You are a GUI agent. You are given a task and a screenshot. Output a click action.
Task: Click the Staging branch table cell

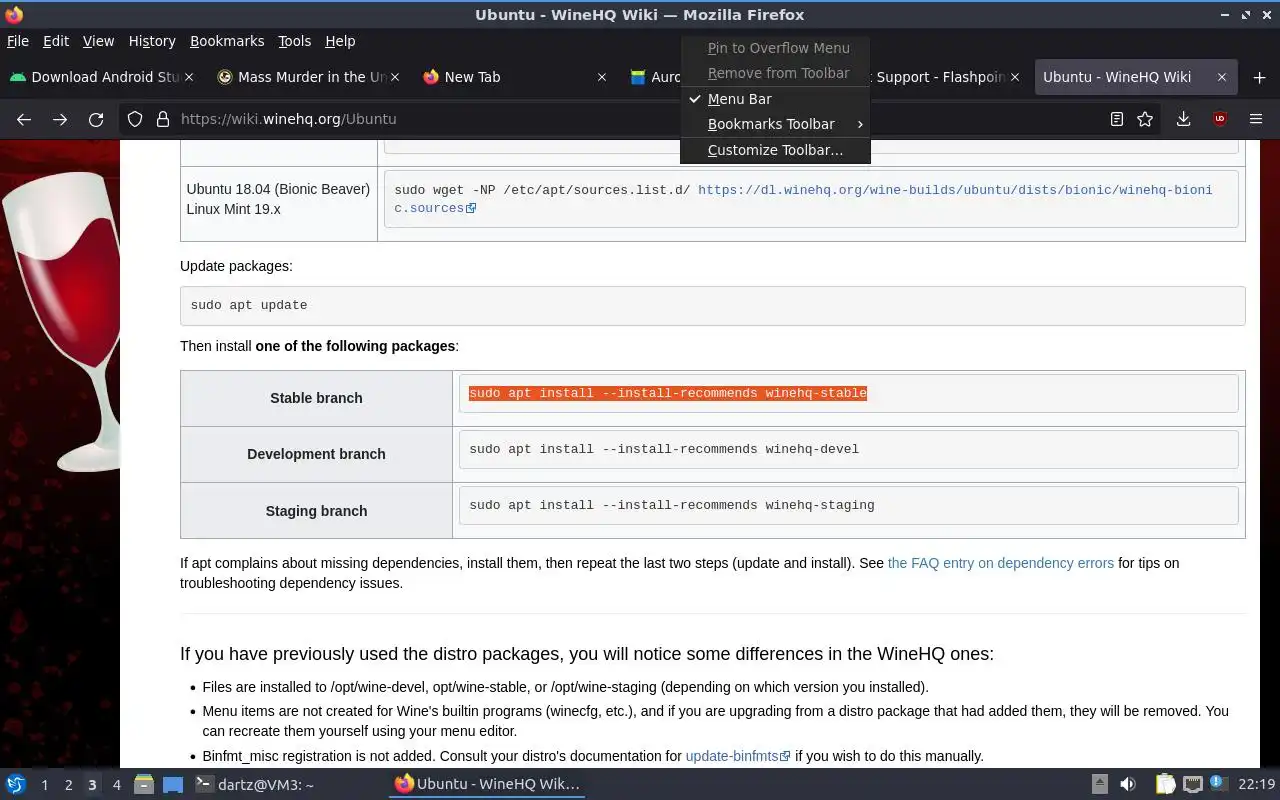point(316,510)
